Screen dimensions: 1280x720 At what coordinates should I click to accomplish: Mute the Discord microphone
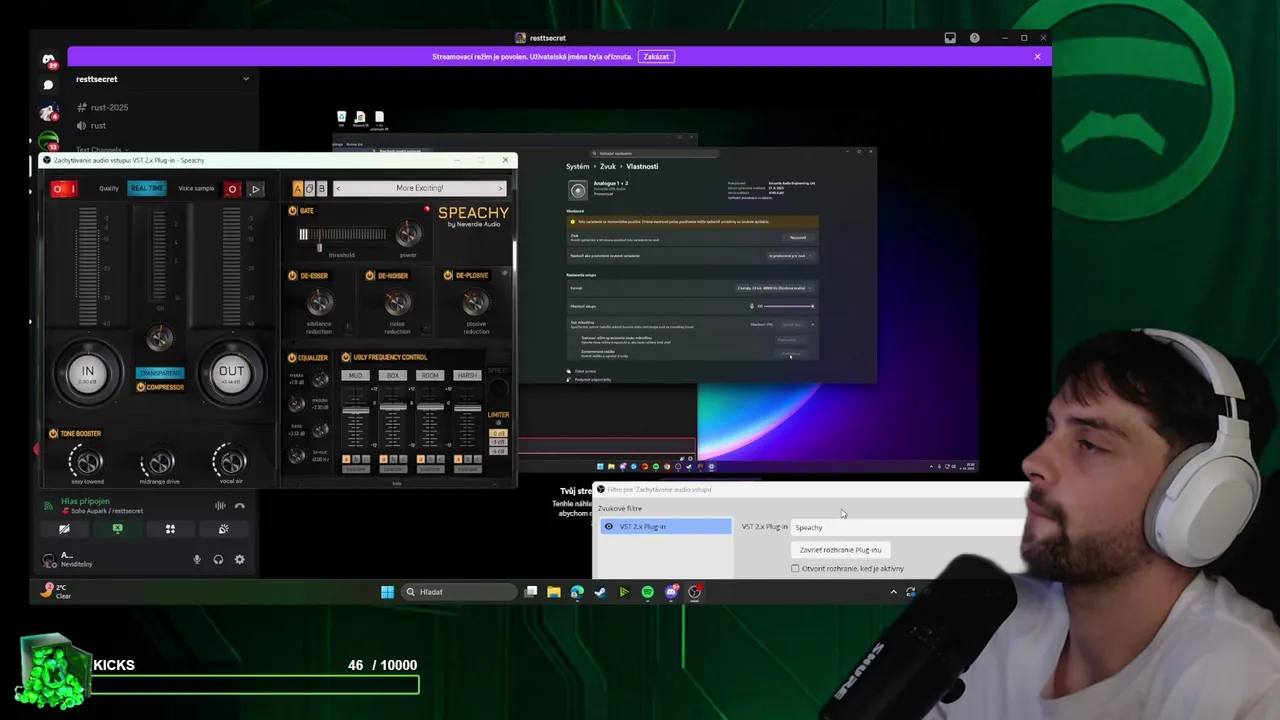[197, 560]
